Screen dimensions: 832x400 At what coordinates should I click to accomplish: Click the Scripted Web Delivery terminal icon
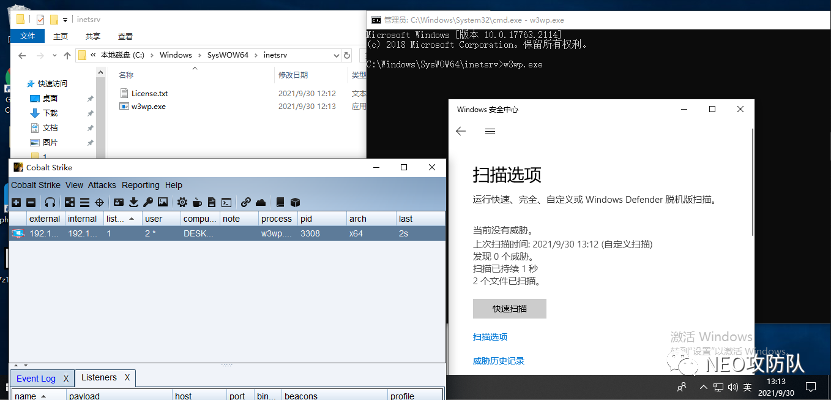click(226, 202)
